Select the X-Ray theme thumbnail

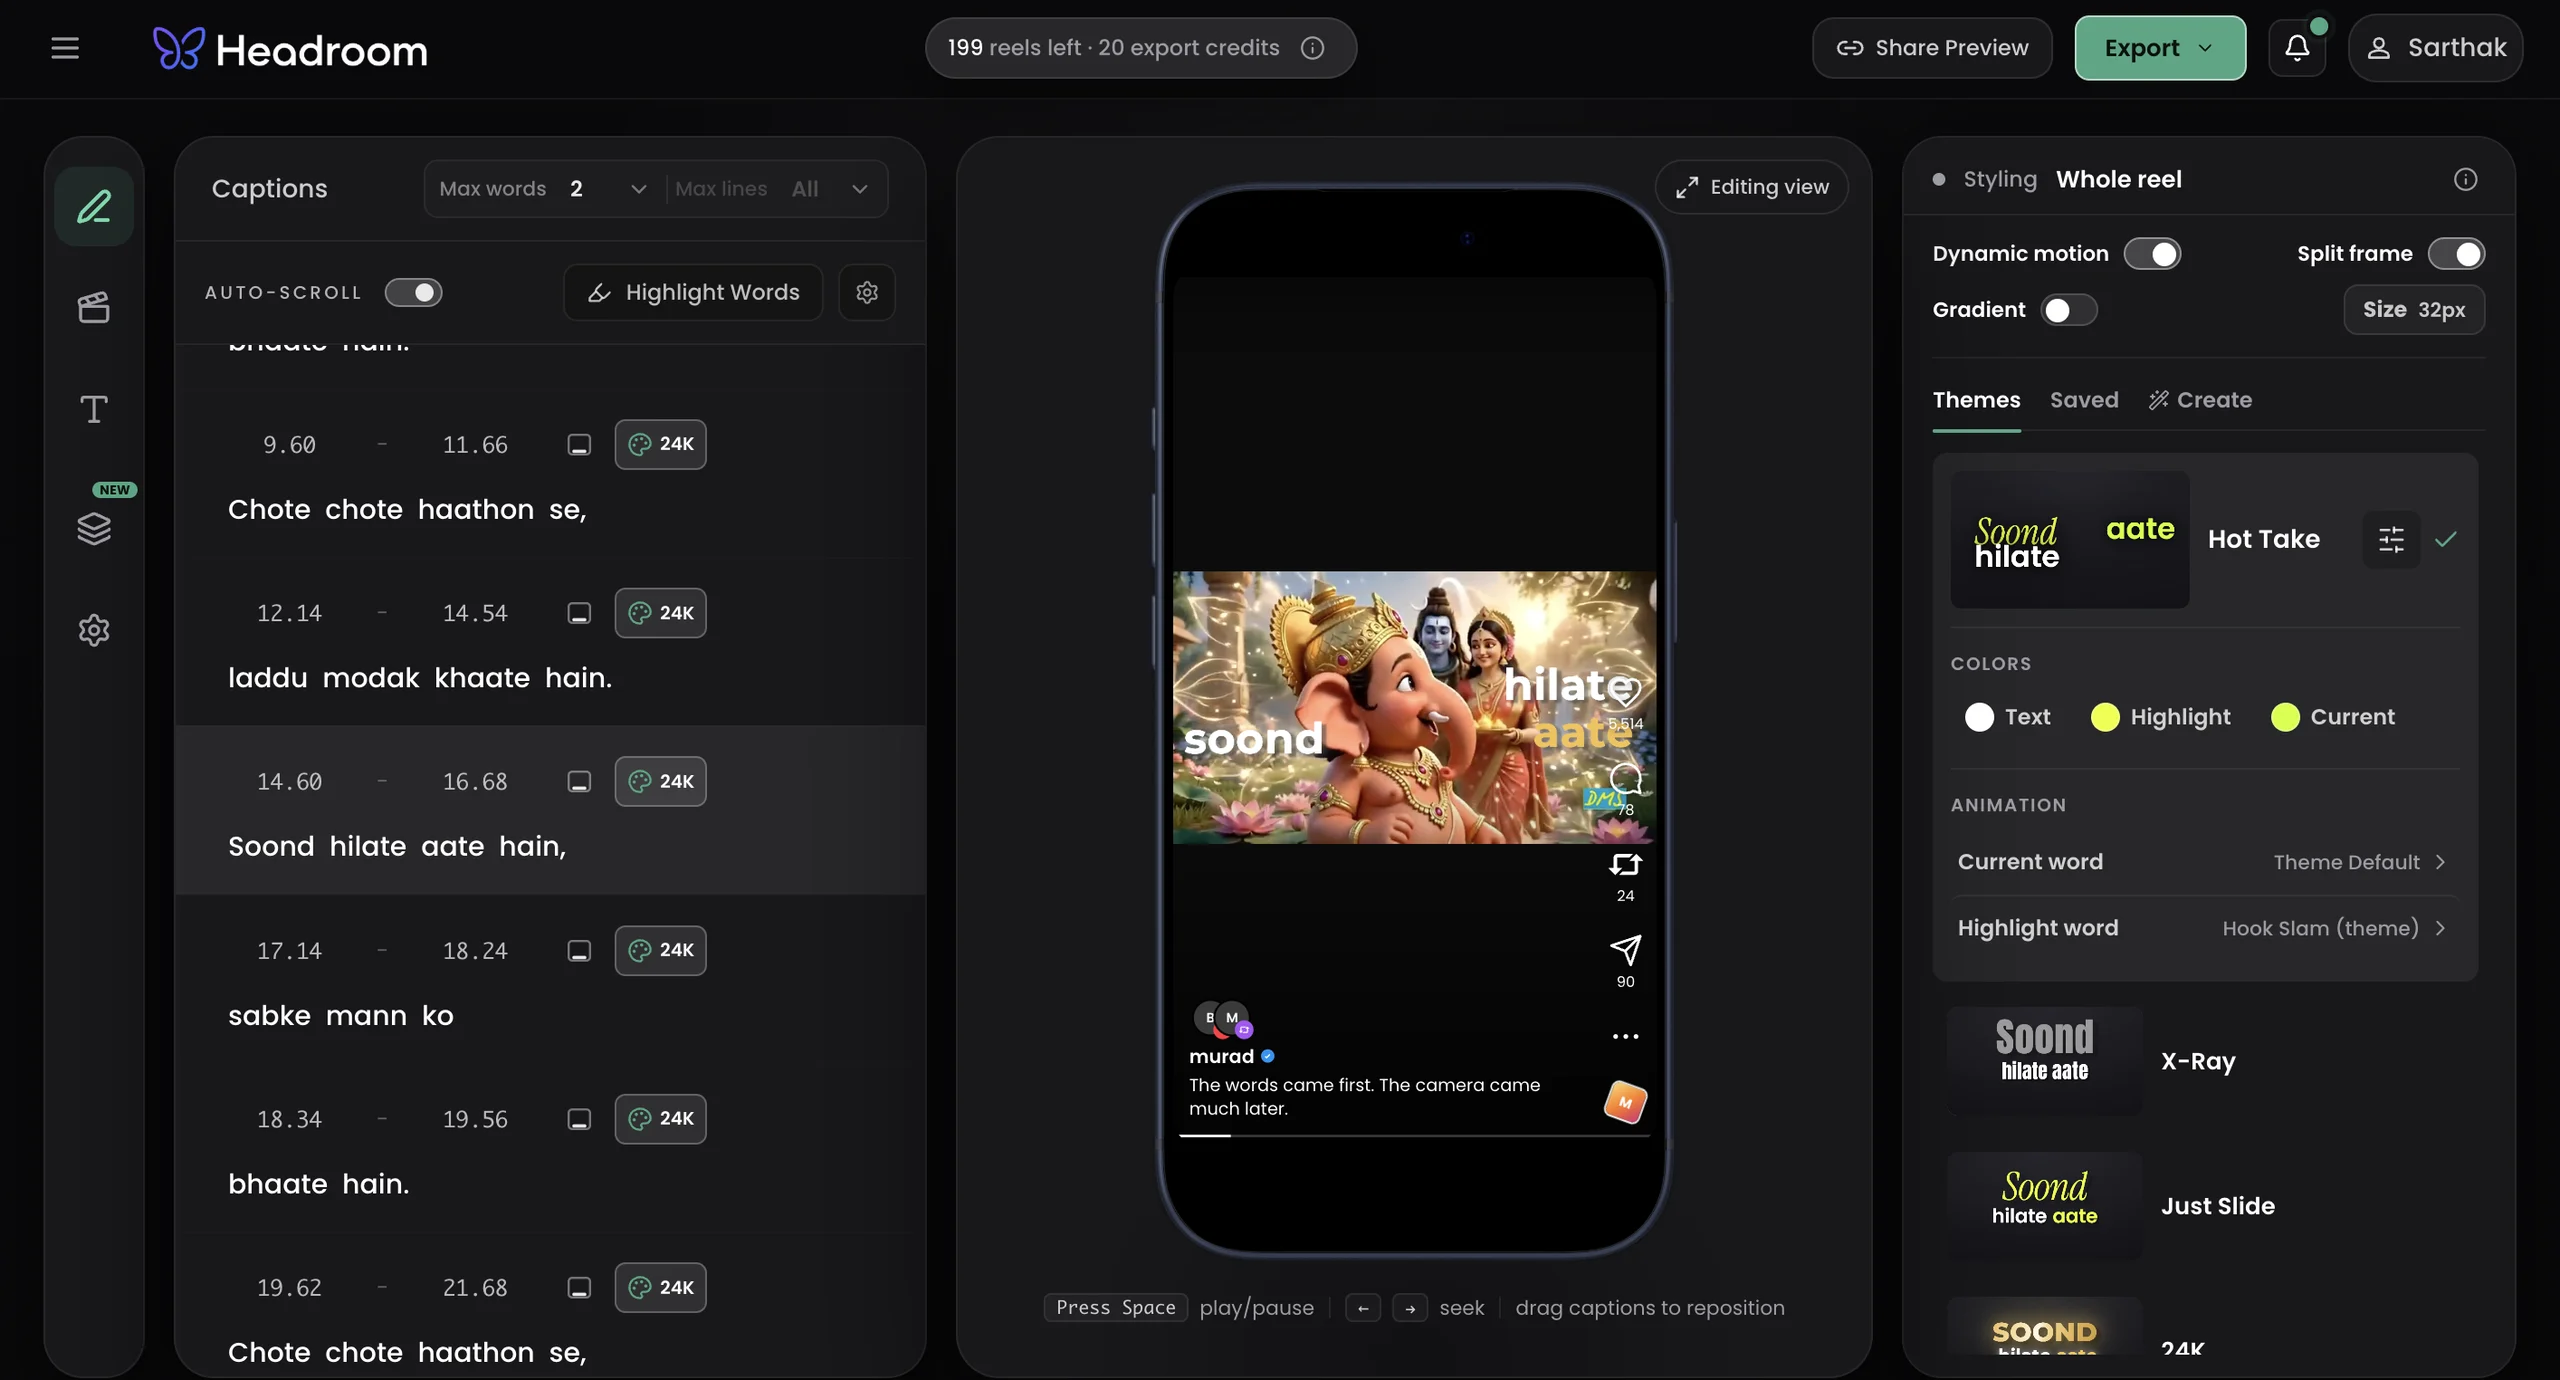[x=2045, y=1060]
